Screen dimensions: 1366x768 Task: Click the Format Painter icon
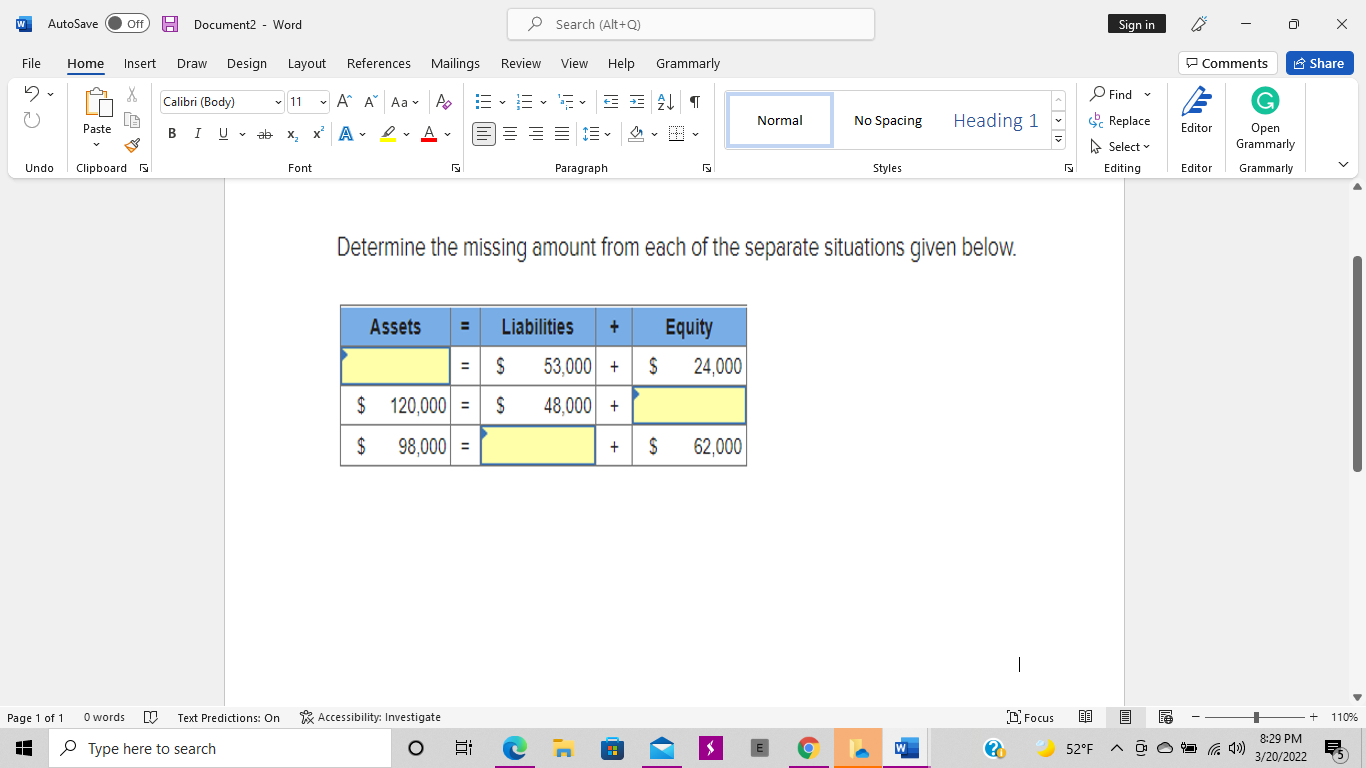[132, 145]
